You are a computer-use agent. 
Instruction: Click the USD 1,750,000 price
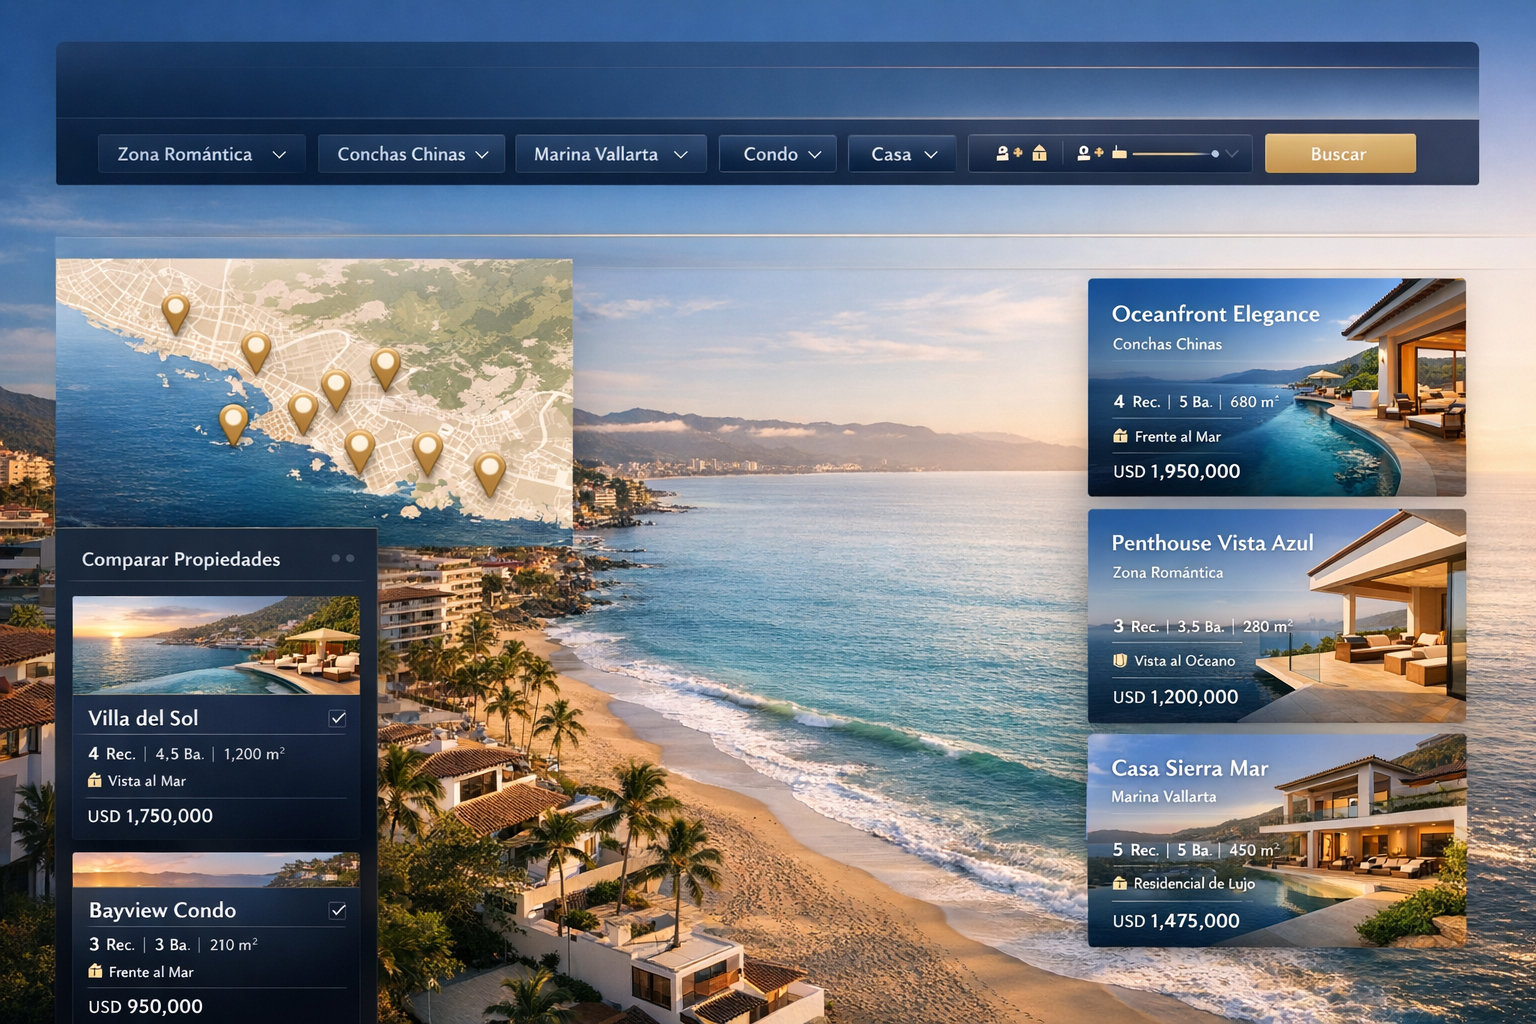150,816
